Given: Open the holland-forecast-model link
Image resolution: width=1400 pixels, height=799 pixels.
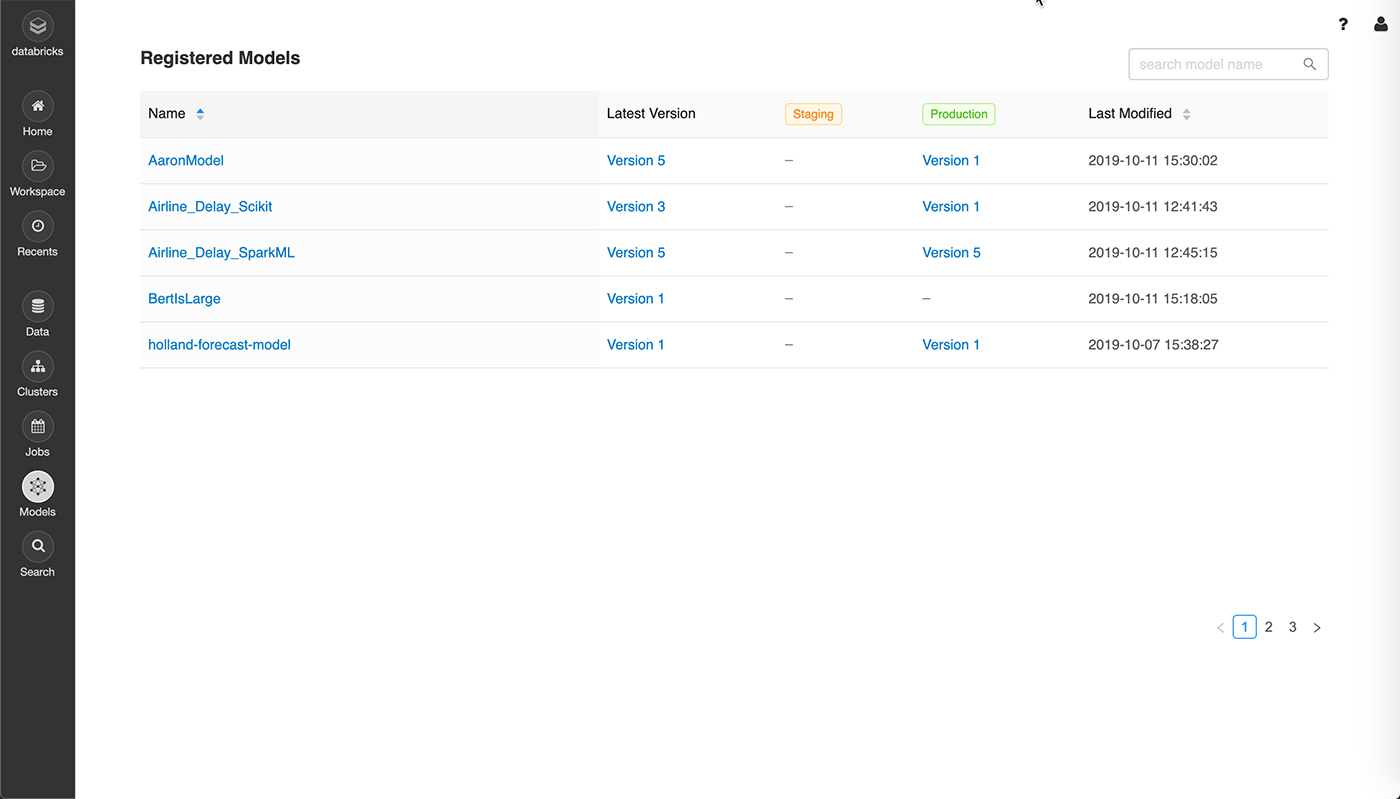Looking at the screenshot, I should coord(219,344).
